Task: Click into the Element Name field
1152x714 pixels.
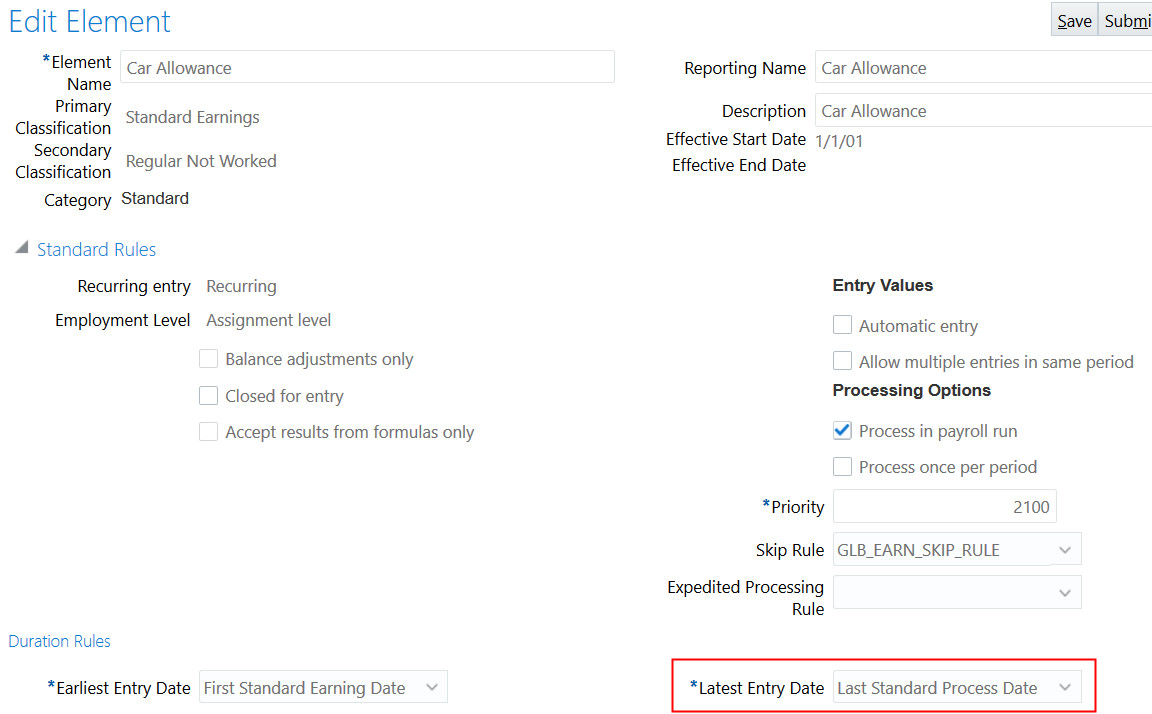Action: (x=367, y=68)
